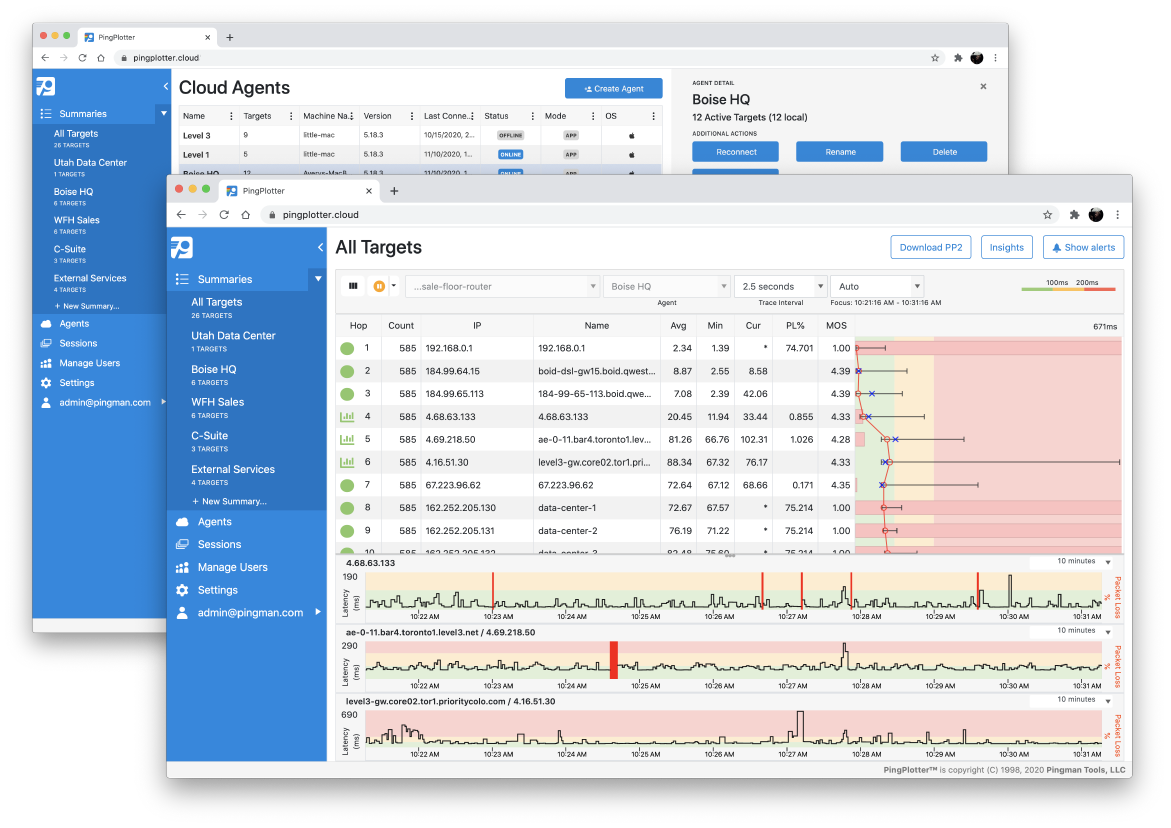Viewport: 1171px width, 828px height.
Task: Click the bookmark star in the back browser window
Action: [x=934, y=57]
